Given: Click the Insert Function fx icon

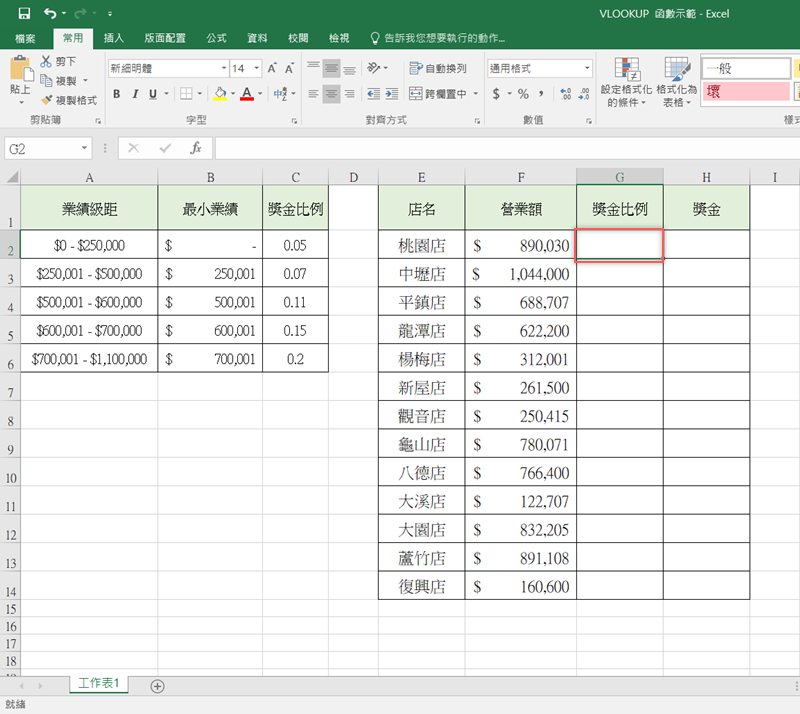Looking at the screenshot, I should 196,148.
